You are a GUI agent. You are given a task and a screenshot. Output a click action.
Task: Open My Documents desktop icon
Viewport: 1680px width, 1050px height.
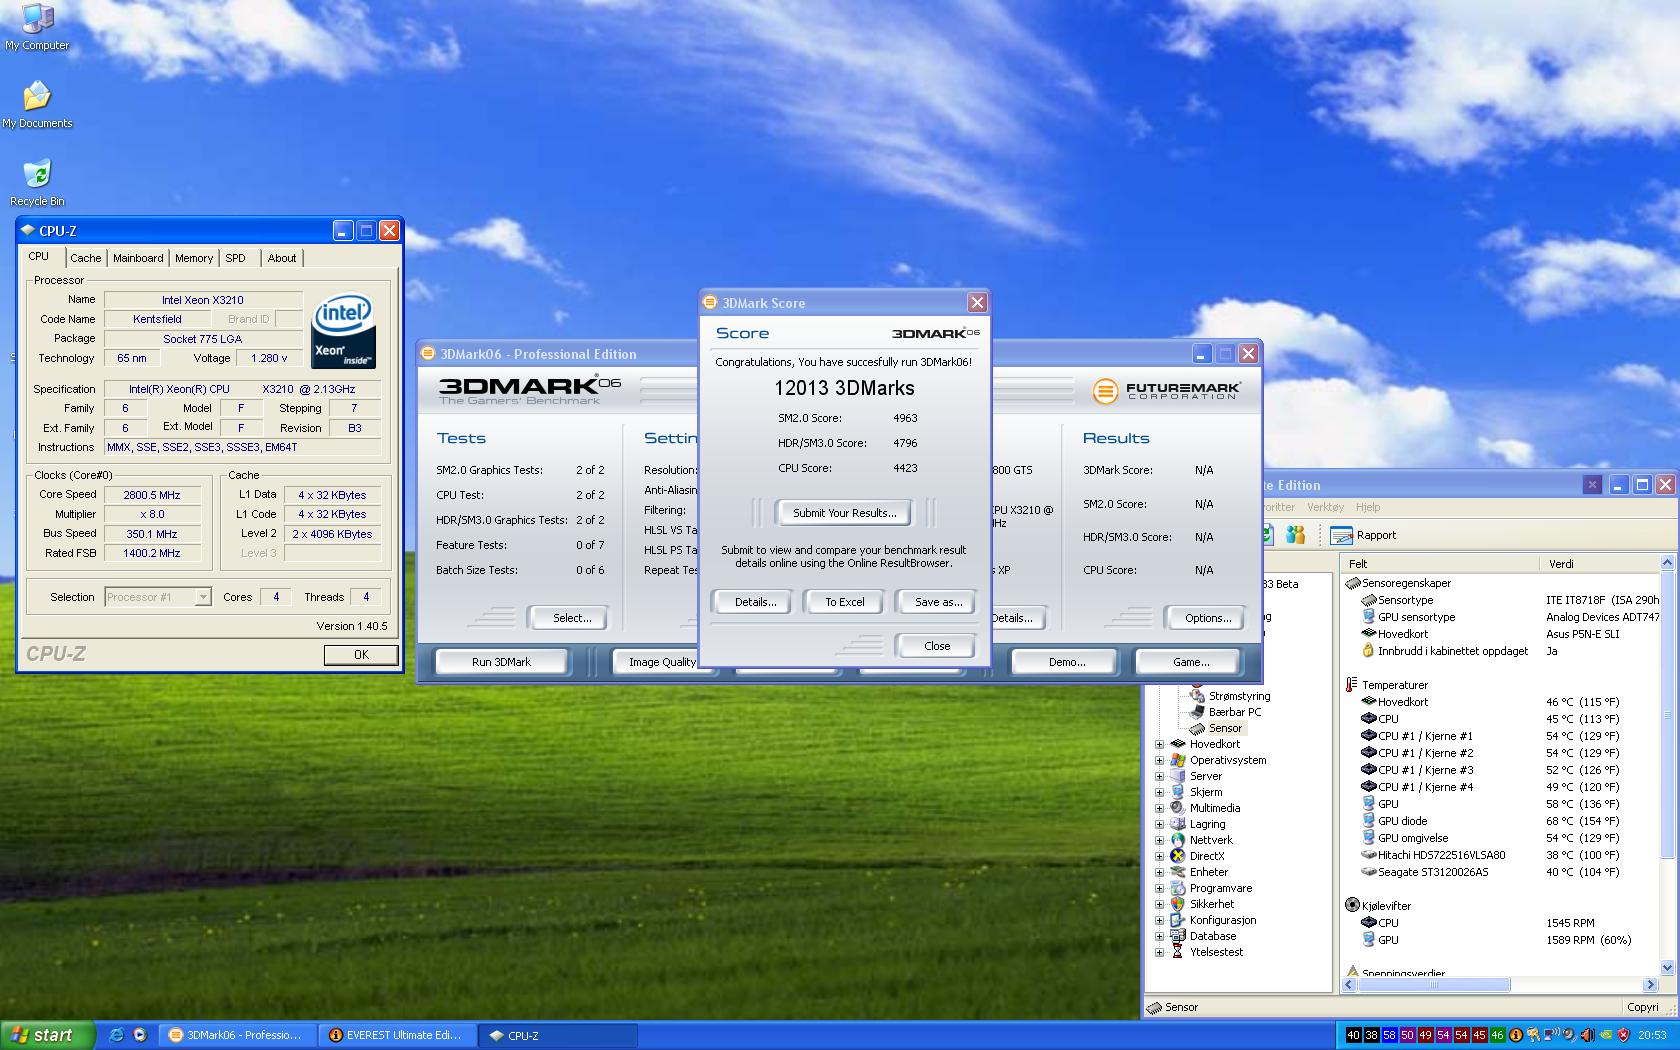coord(37,105)
